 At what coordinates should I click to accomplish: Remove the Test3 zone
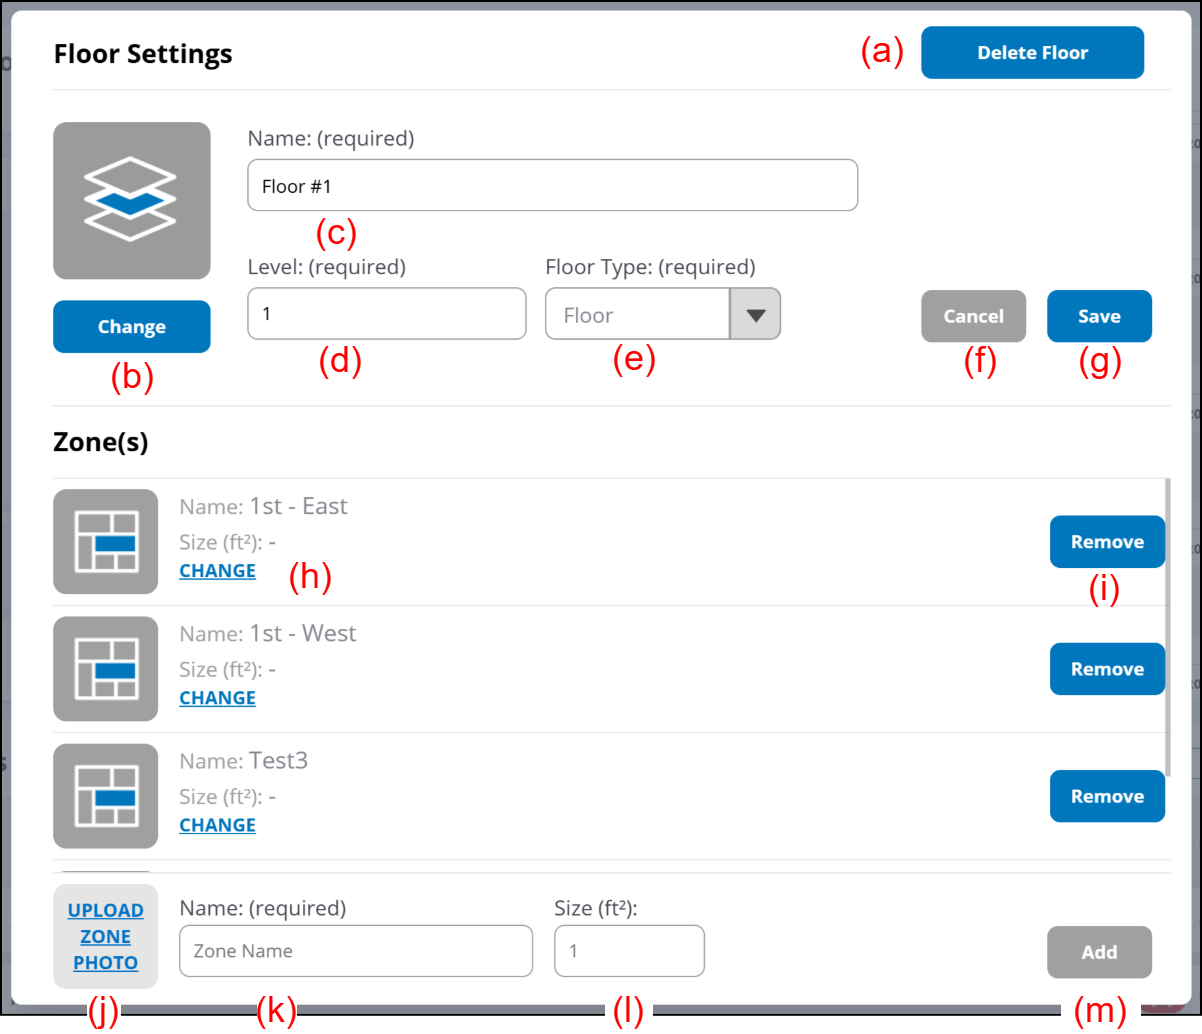point(1106,796)
